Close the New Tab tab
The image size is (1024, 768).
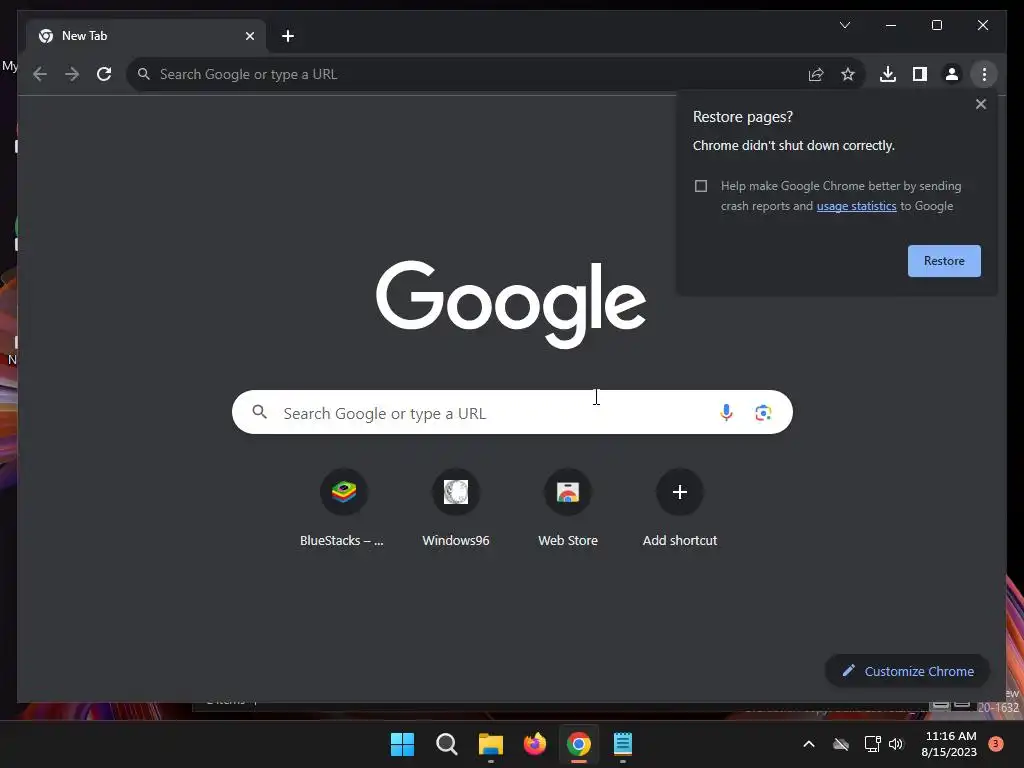pos(250,37)
